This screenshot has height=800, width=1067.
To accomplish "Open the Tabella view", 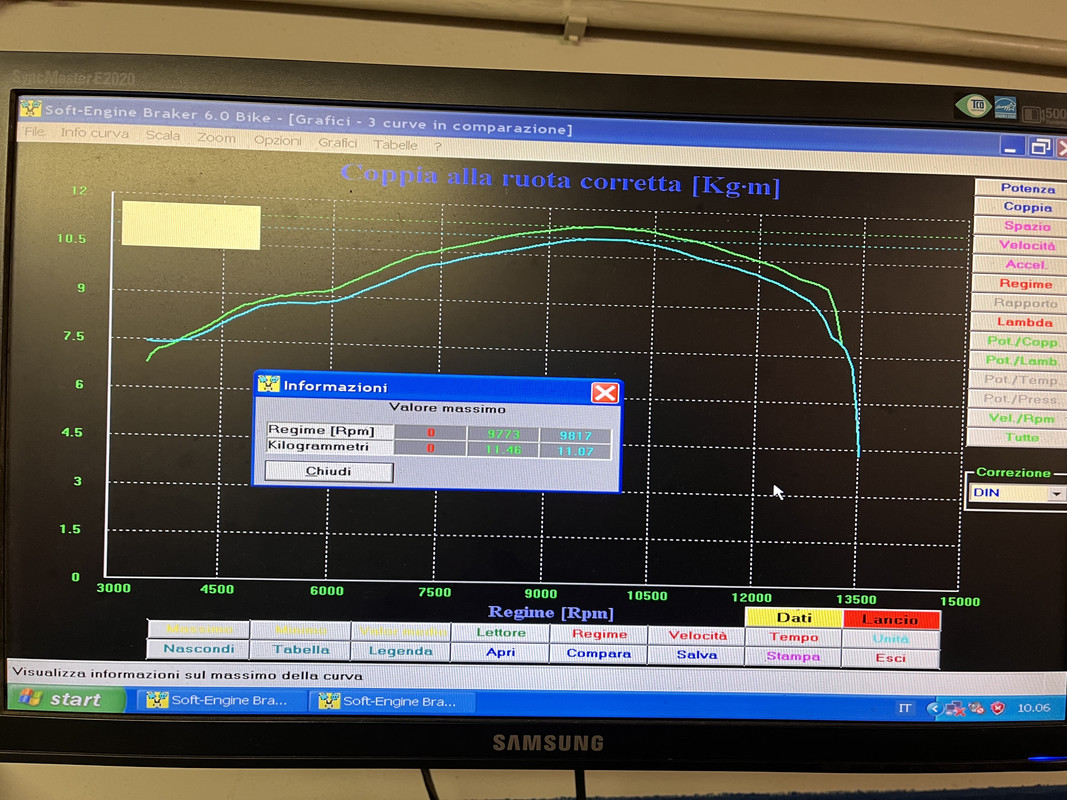I will click(x=301, y=650).
